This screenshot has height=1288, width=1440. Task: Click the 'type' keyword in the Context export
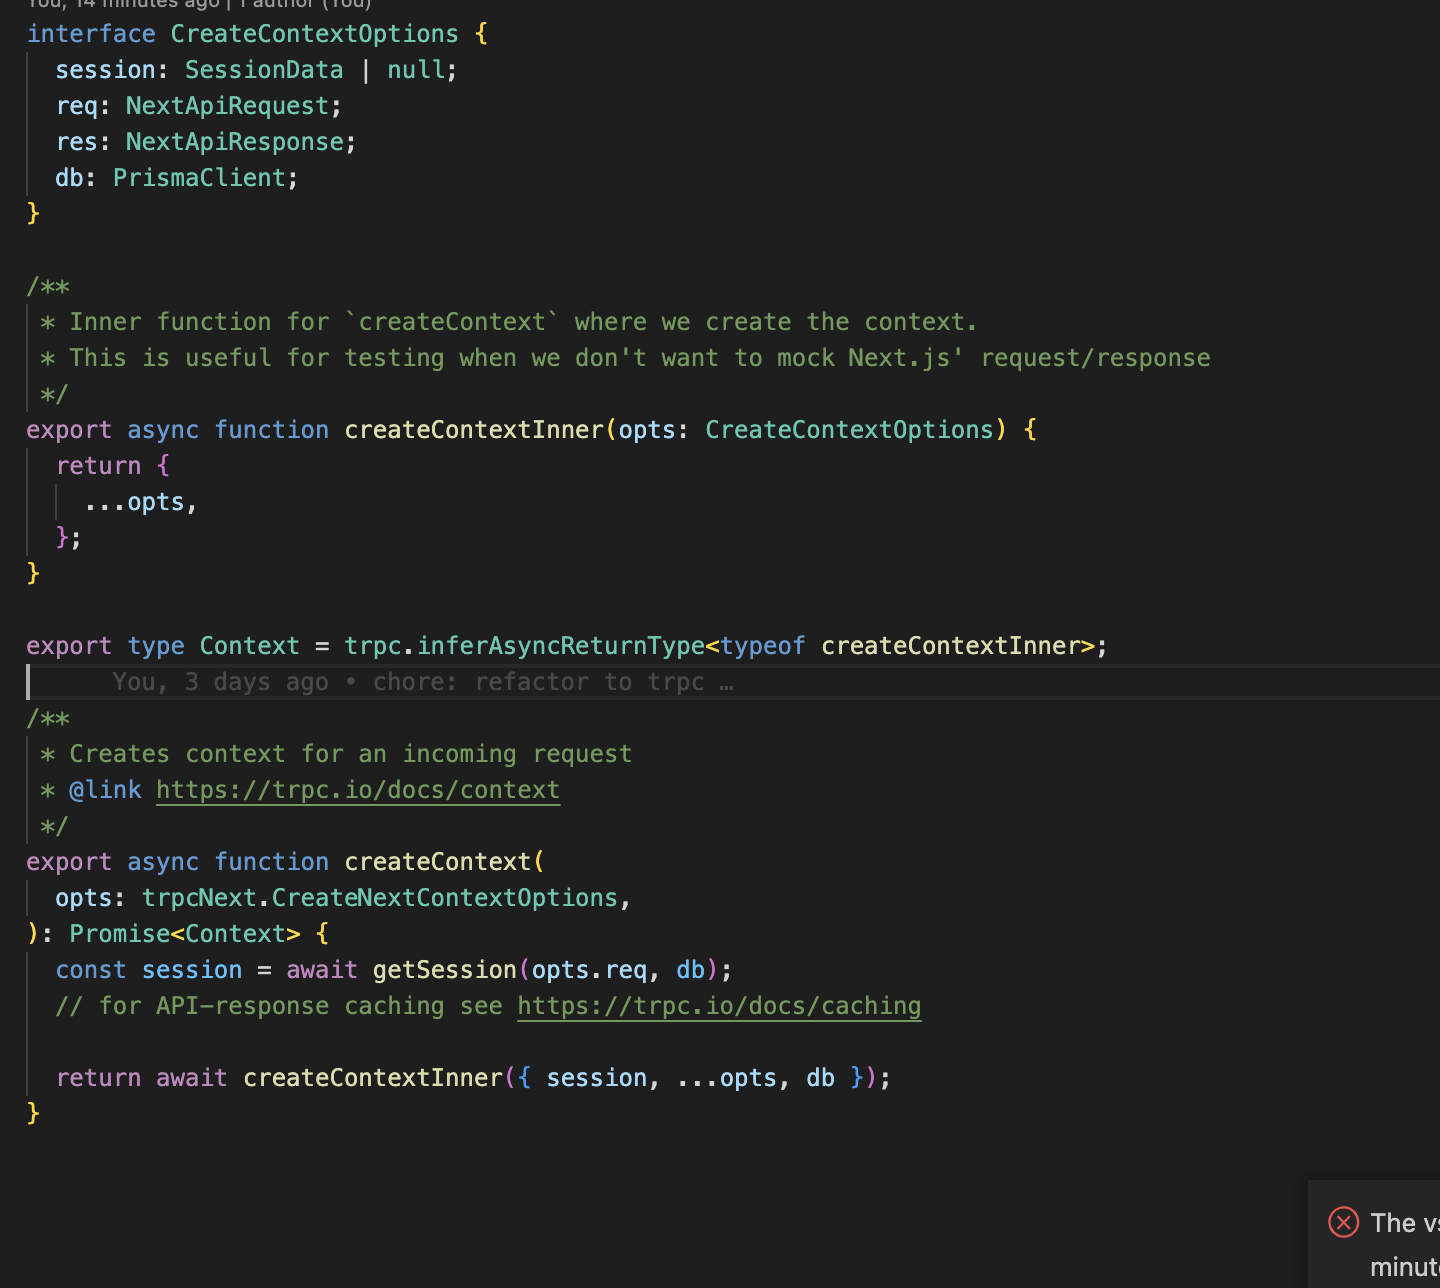point(156,646)
